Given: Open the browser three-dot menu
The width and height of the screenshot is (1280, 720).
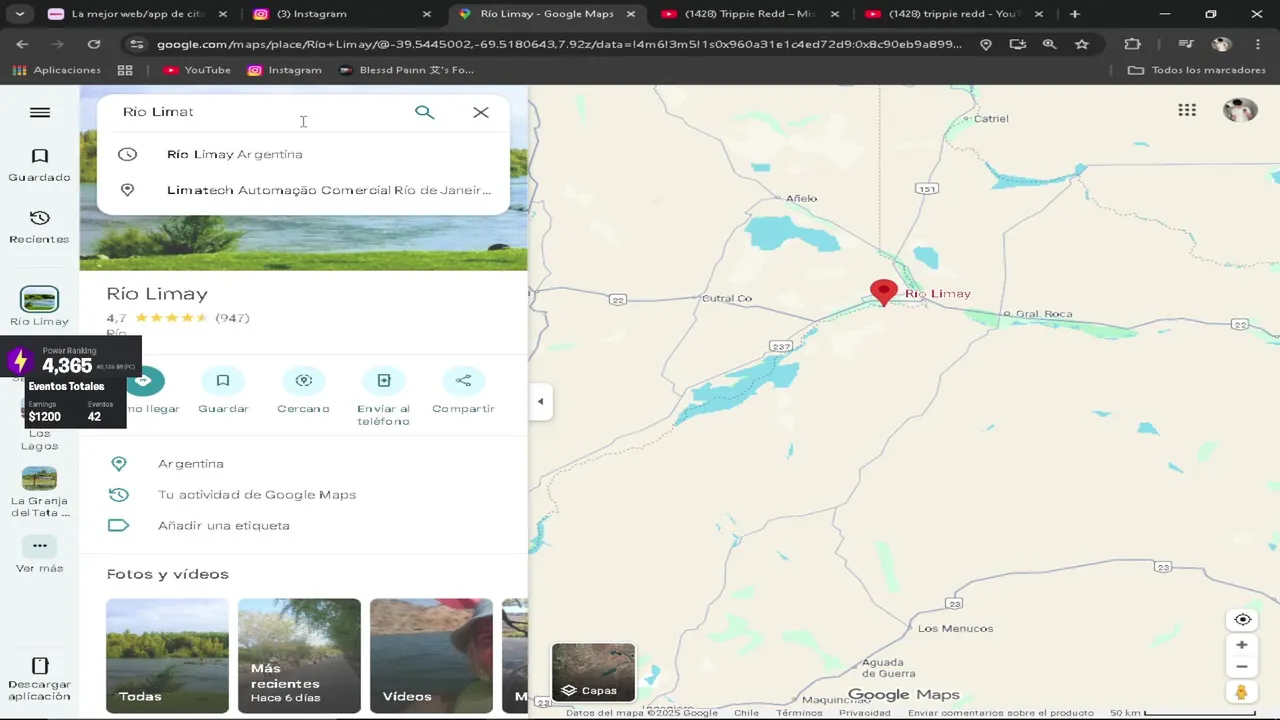Looking at the screenshot, I should [x=1258, y=44].
